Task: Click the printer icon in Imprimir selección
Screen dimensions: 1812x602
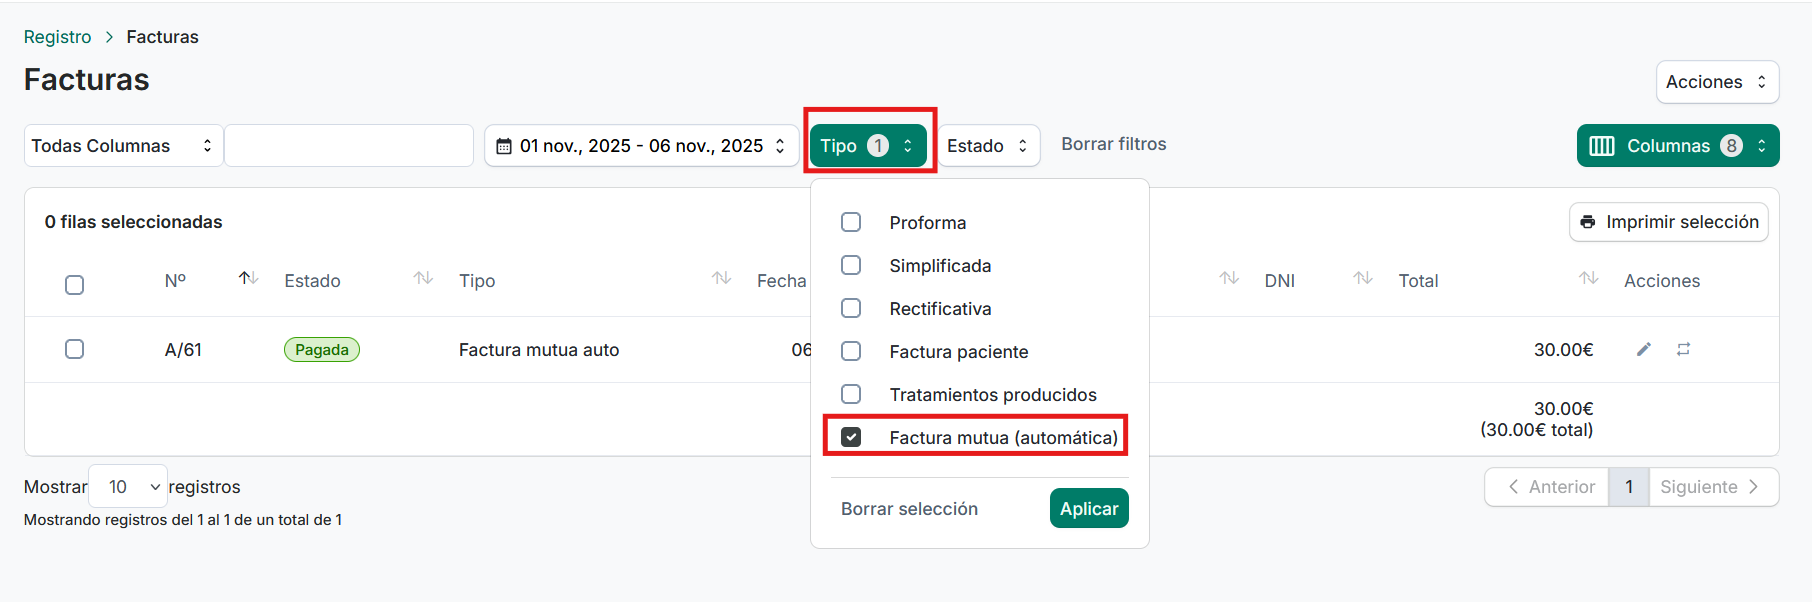Action: pyautogui.click(x=1587, y=222)
